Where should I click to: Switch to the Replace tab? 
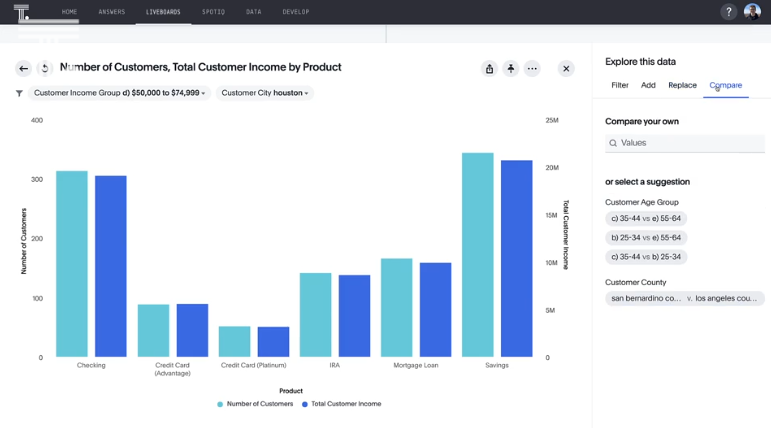click(682, 85)
